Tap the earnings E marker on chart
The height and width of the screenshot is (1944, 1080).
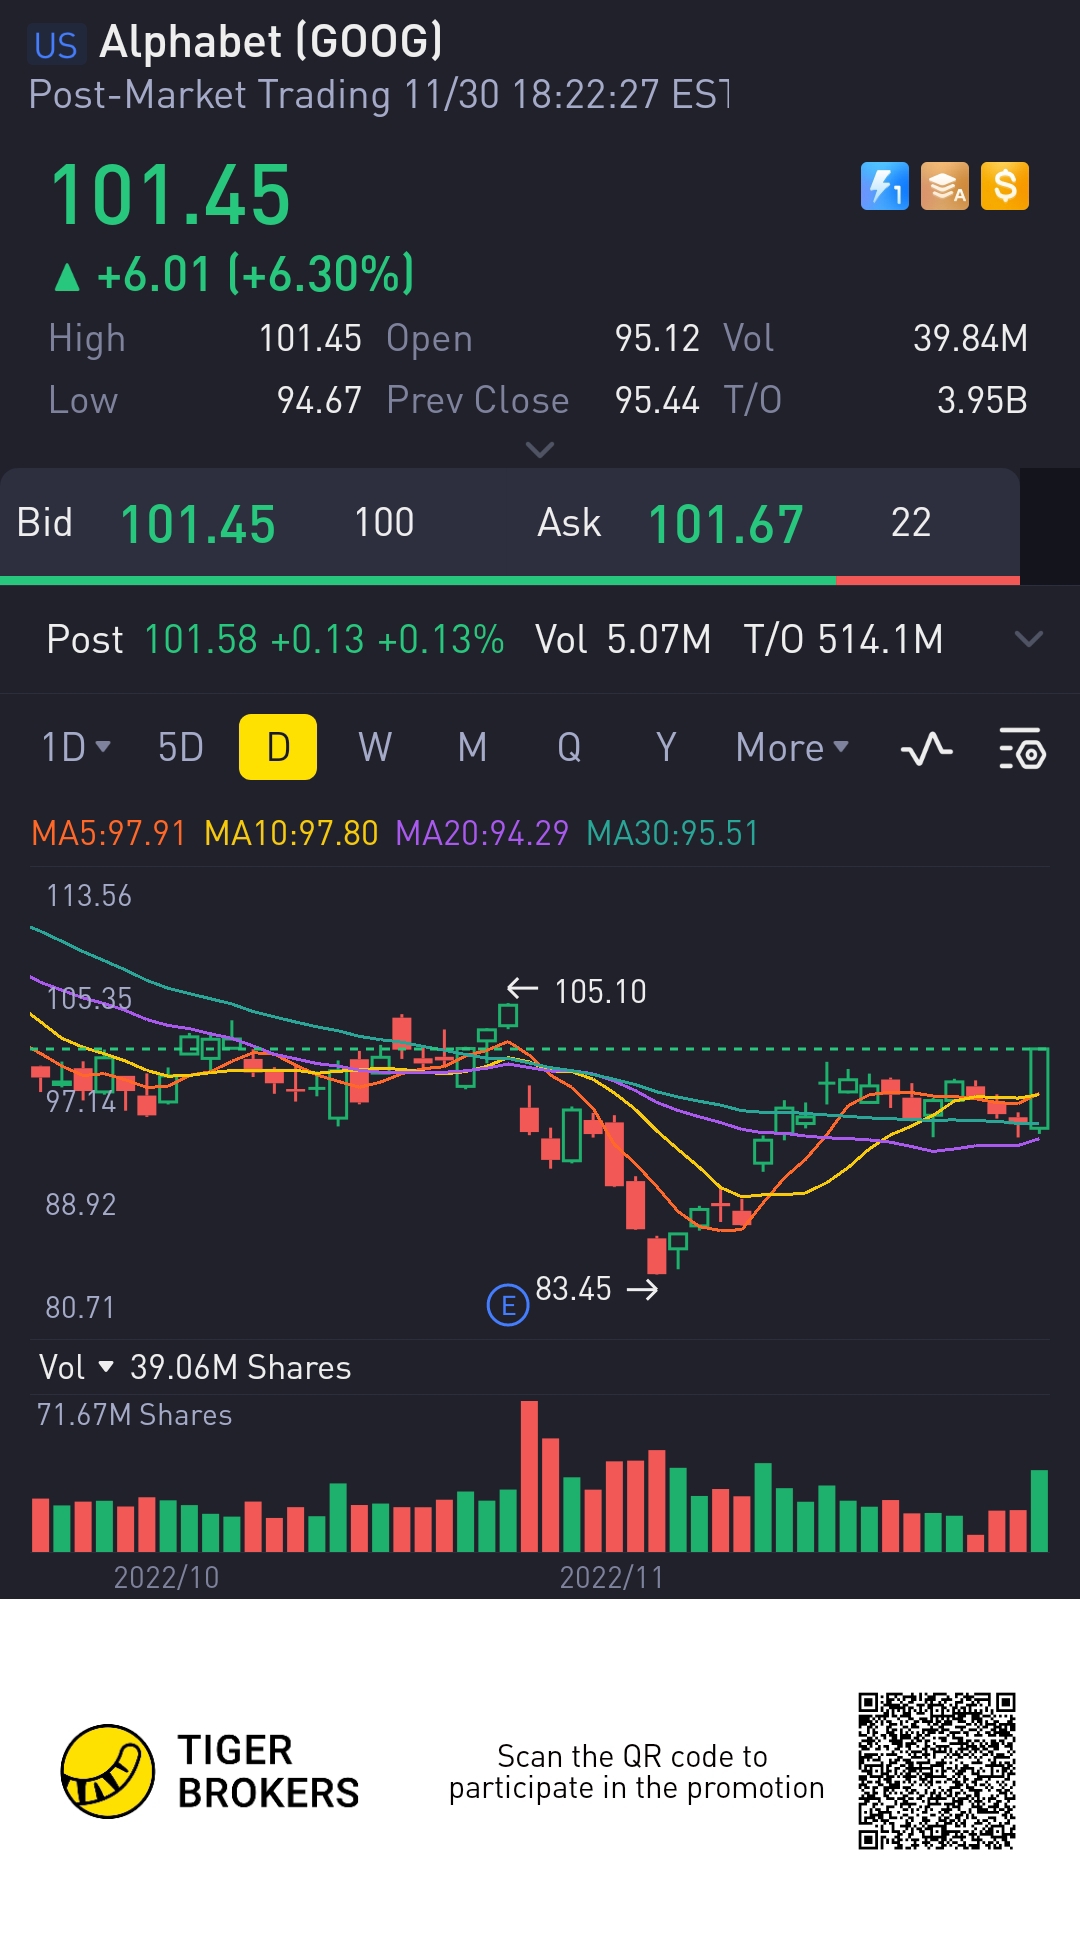(x=508, y=1305)
